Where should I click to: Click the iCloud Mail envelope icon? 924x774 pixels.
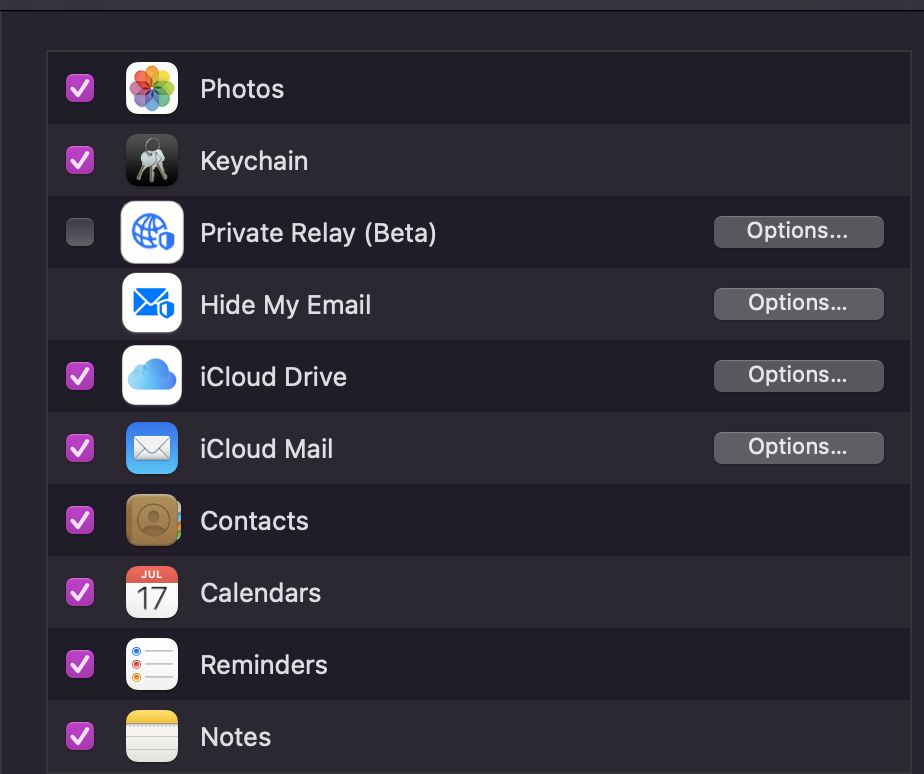point(152,448)
